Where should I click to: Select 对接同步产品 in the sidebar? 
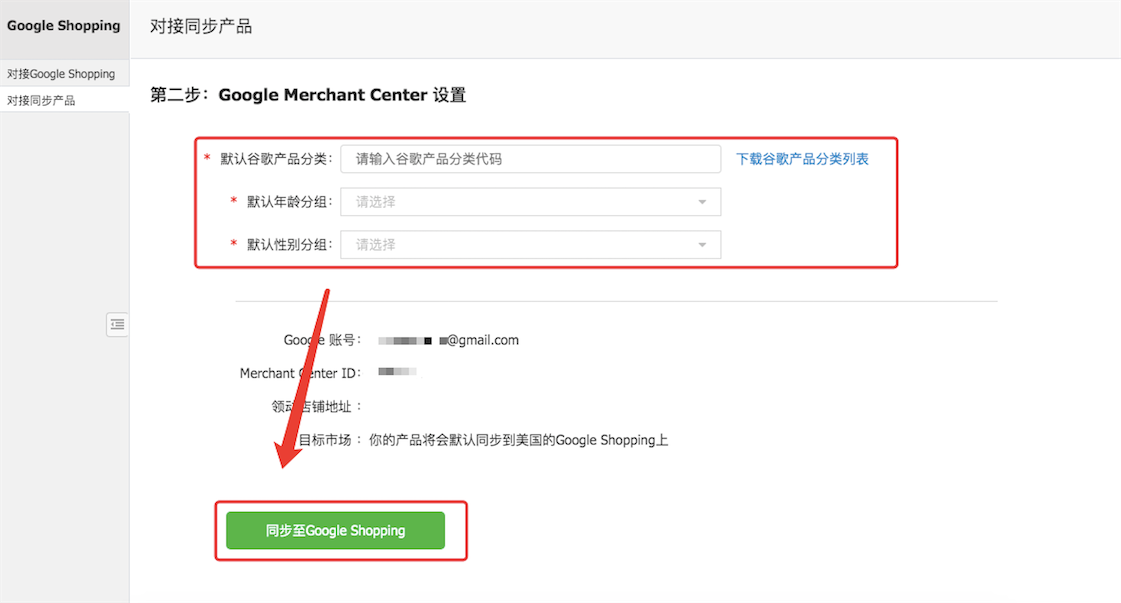point(41,100)
